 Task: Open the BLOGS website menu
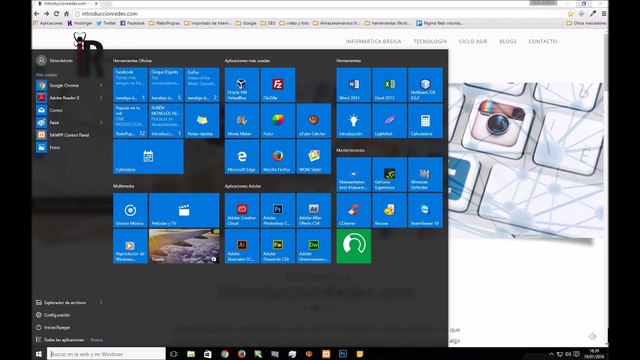click(x=508, y=41)
